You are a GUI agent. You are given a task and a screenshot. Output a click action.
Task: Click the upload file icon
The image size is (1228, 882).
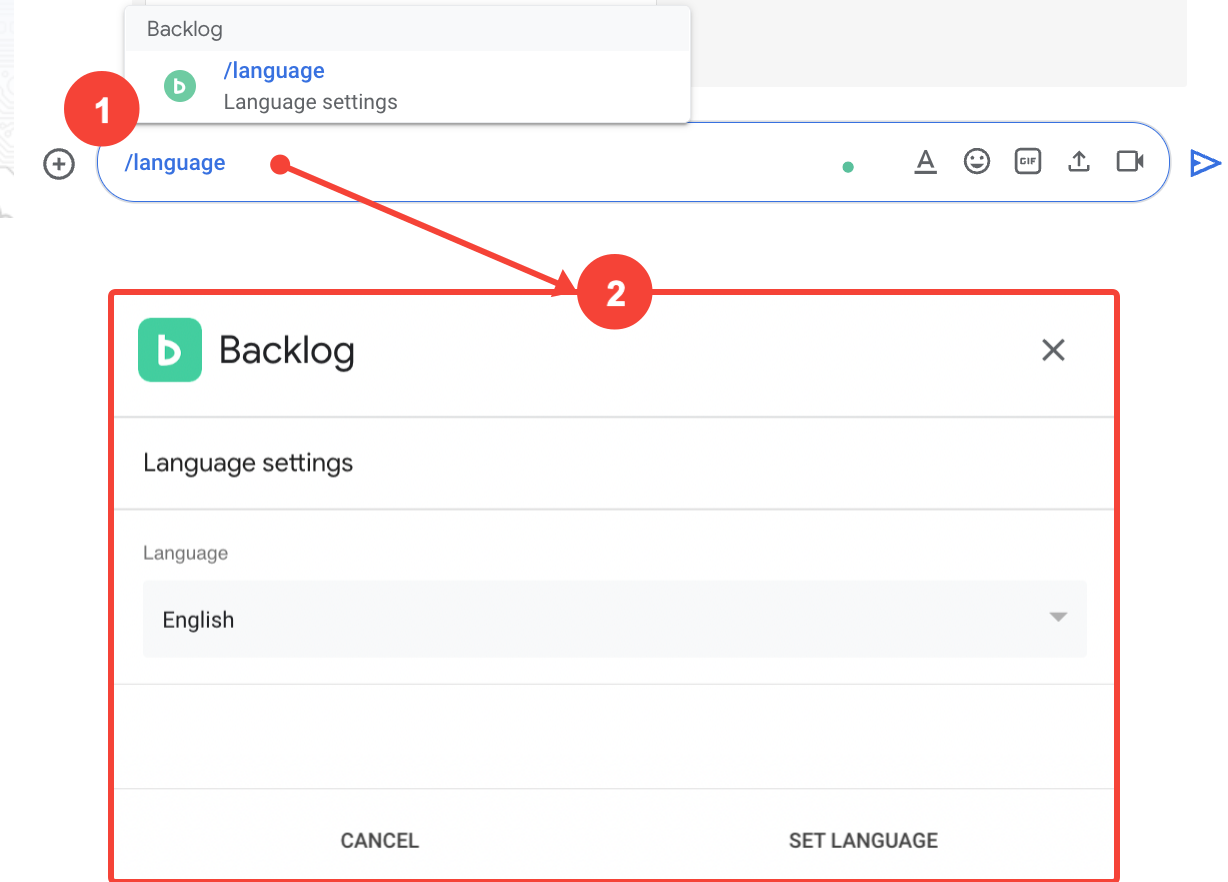point(1079,161)
